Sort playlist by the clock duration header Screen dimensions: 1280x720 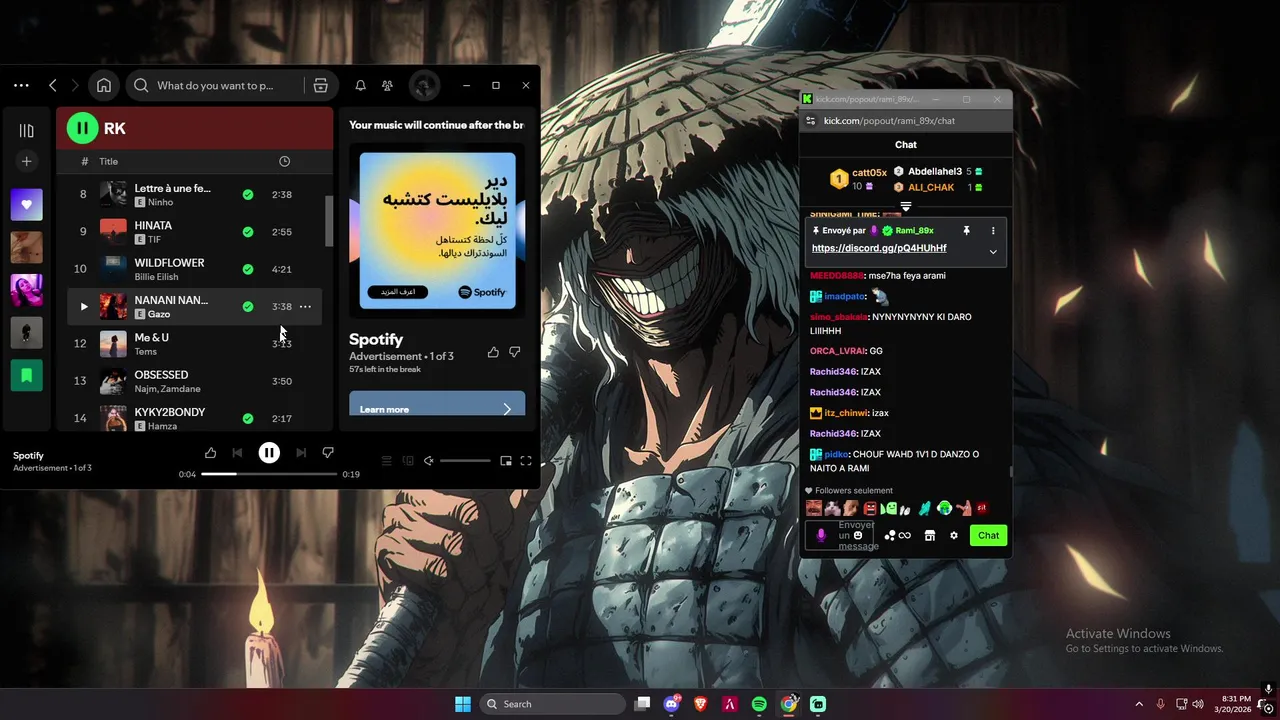tap(284, 161)
